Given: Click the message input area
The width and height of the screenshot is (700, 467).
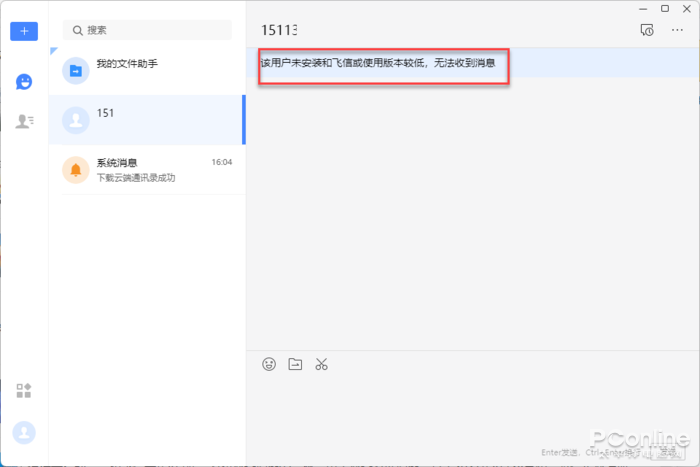Looking at the screenshot, I should 472,411.
